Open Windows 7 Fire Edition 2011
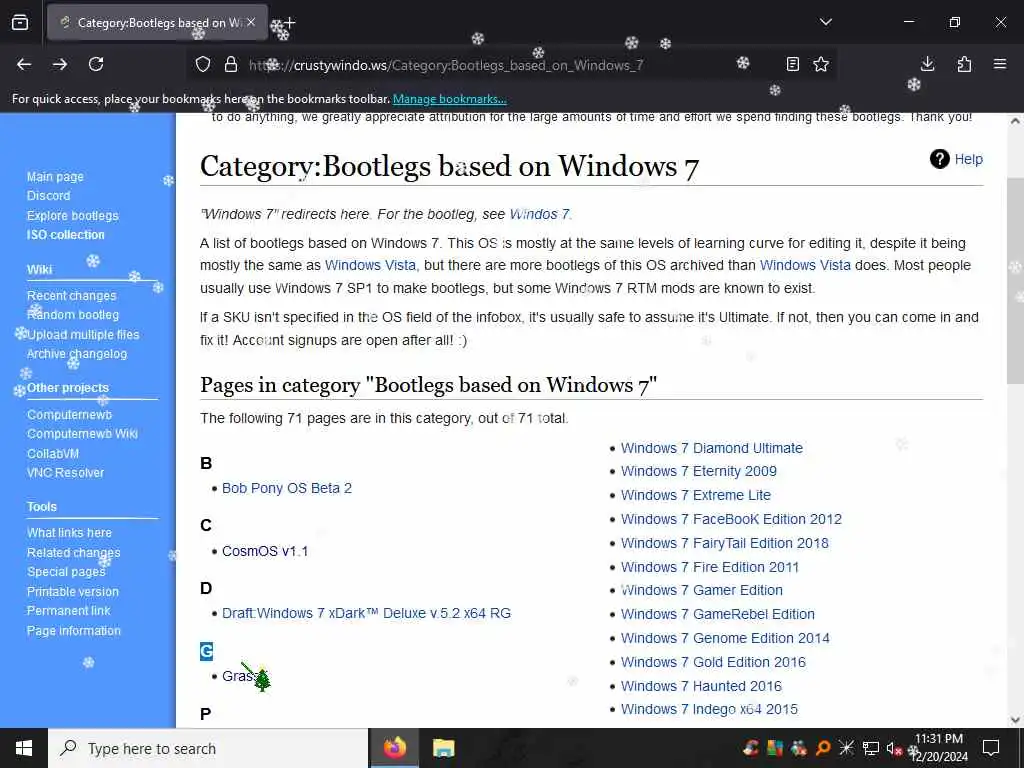The image size is (1024, 768). (x=710, y=567)
